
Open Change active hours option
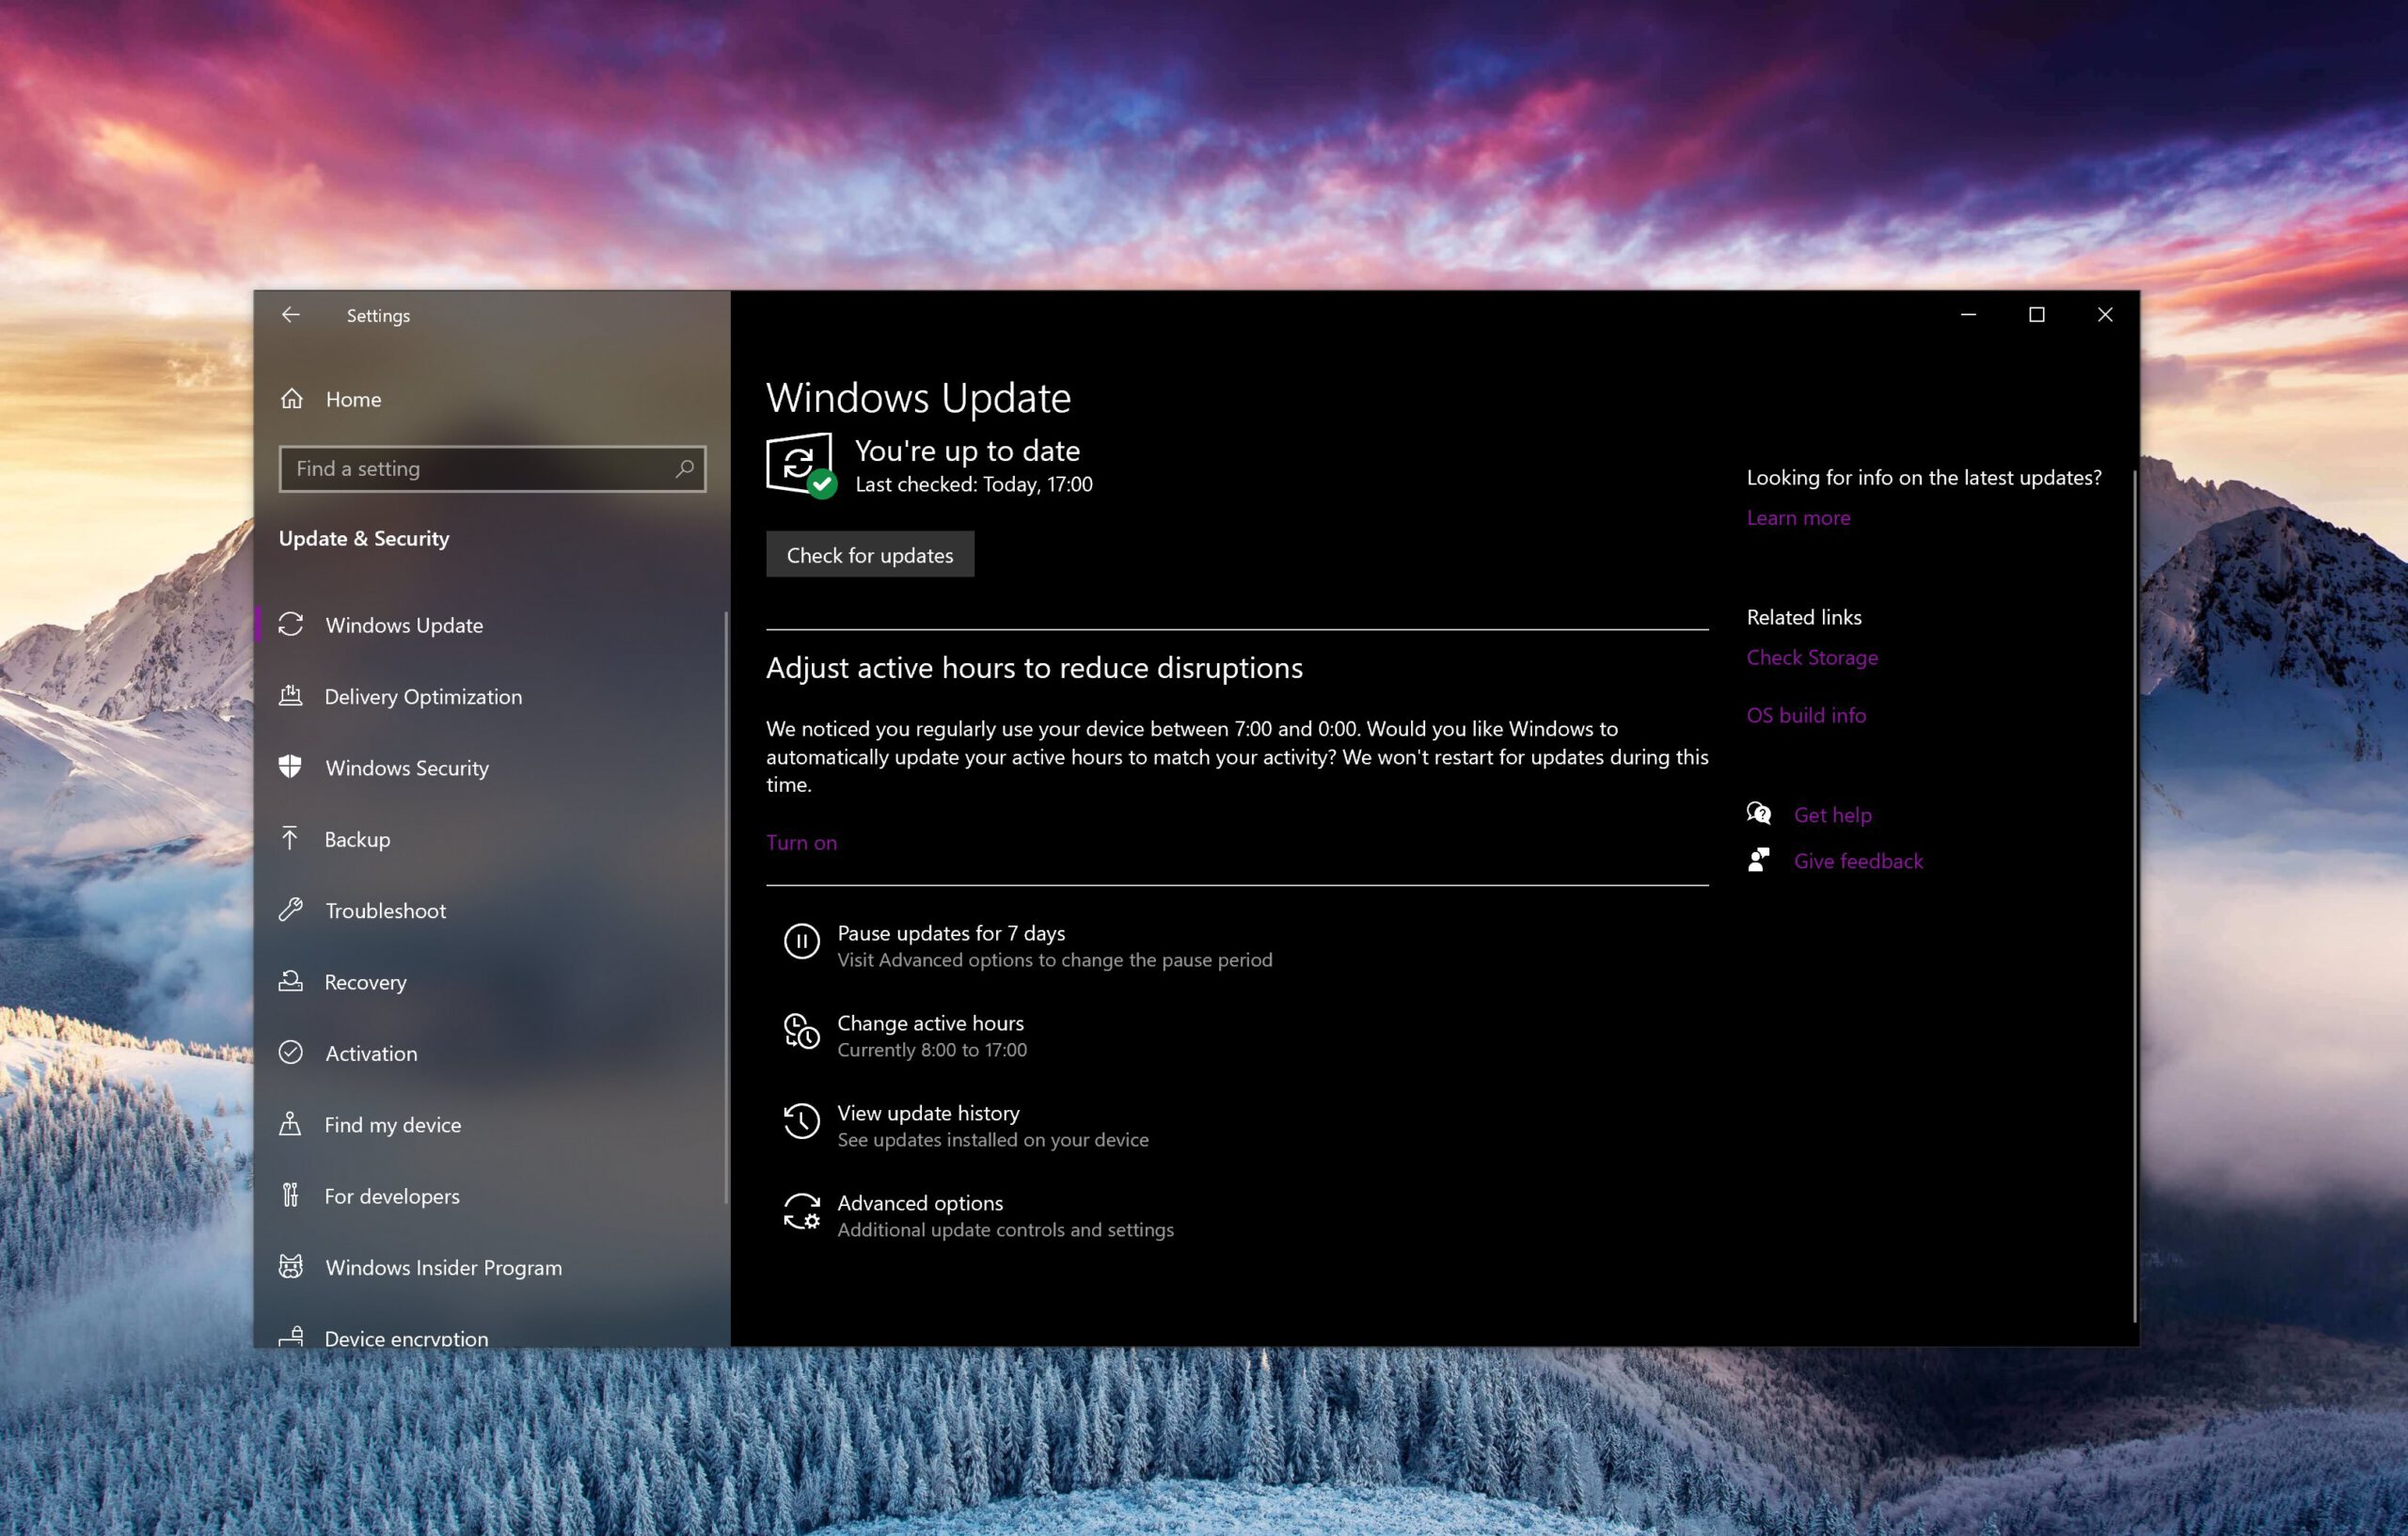[x=1238, y=1035]
